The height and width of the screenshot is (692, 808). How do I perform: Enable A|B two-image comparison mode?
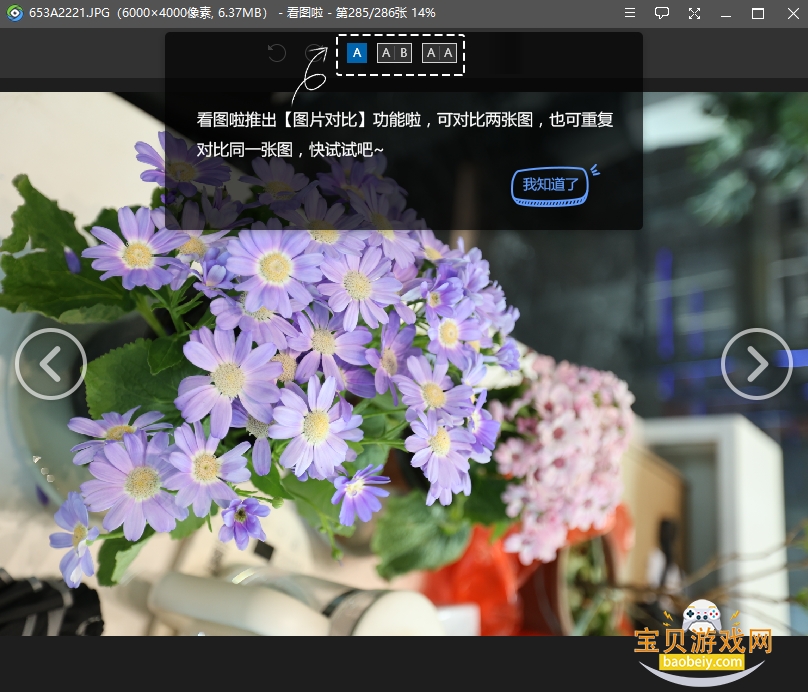click(x=394, y=53)
